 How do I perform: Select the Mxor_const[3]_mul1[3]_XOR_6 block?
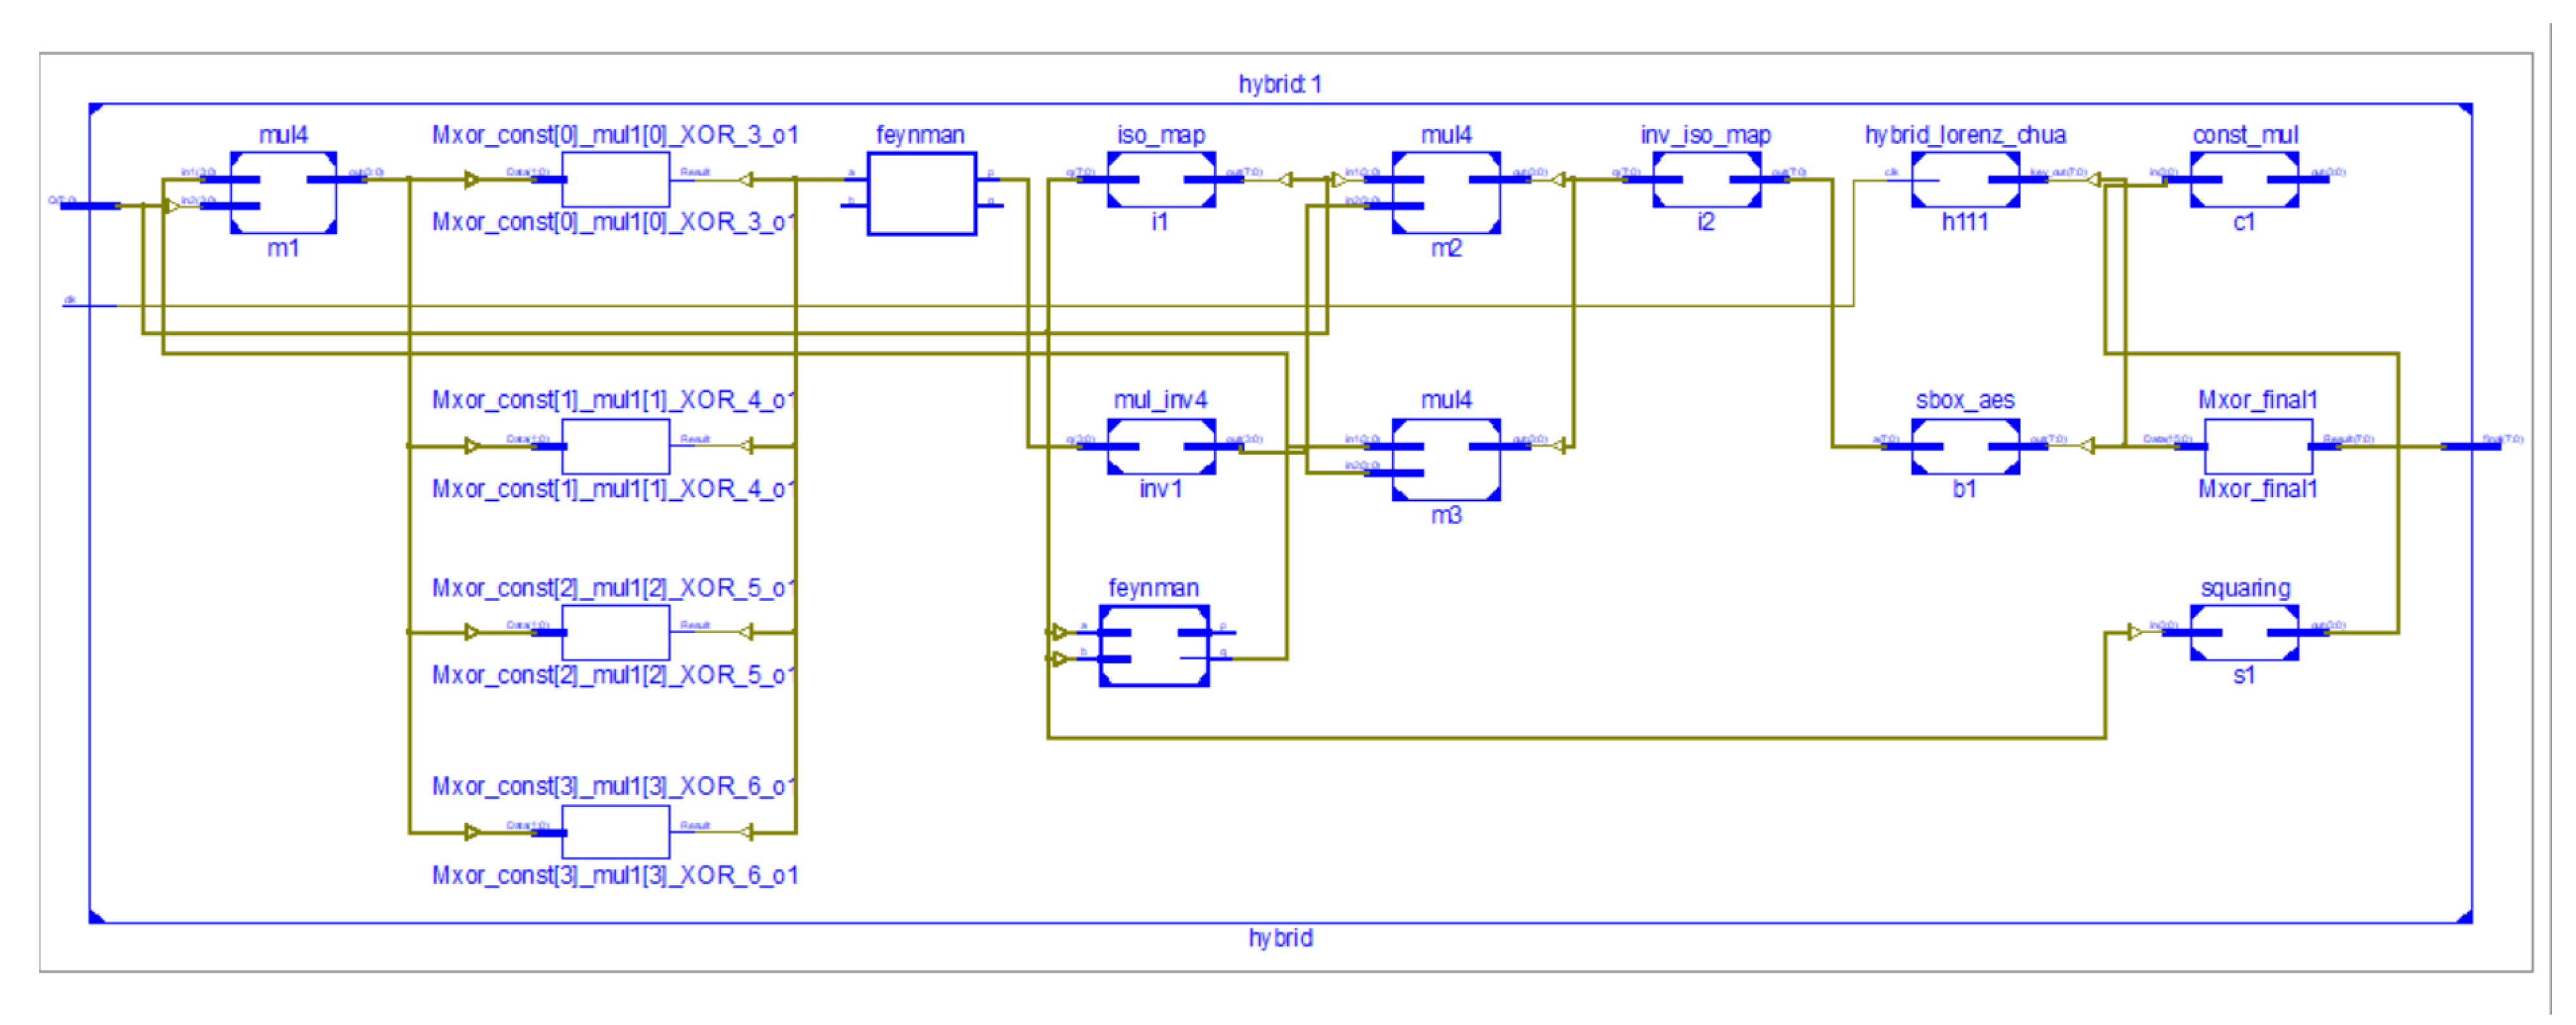point(615,832)
